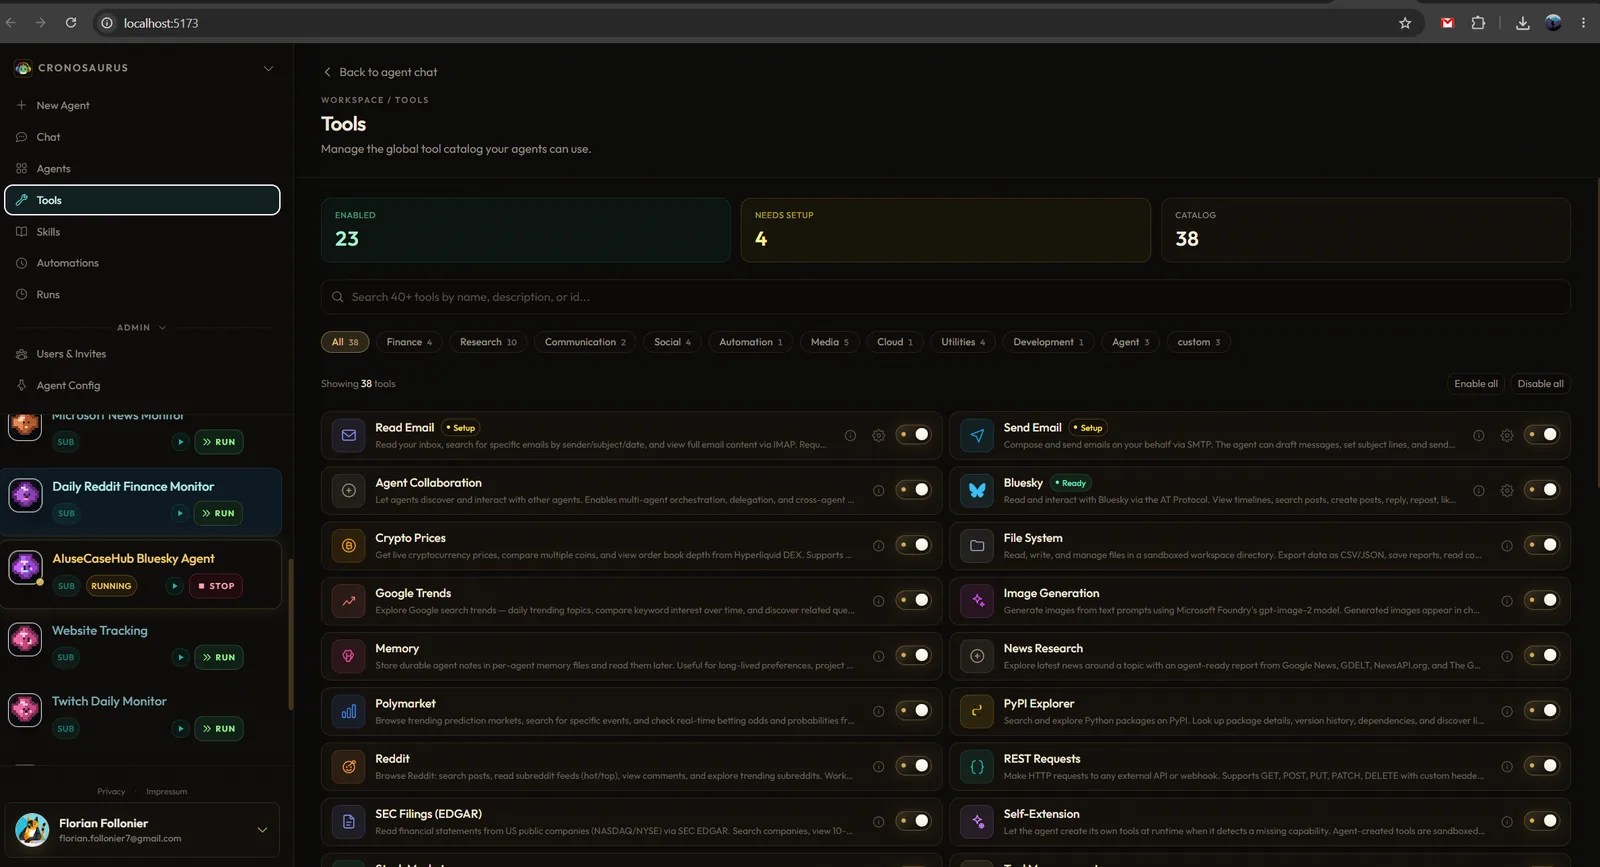Click the Reddit tool icon
1600x867 pixels.
pos(349,767)
